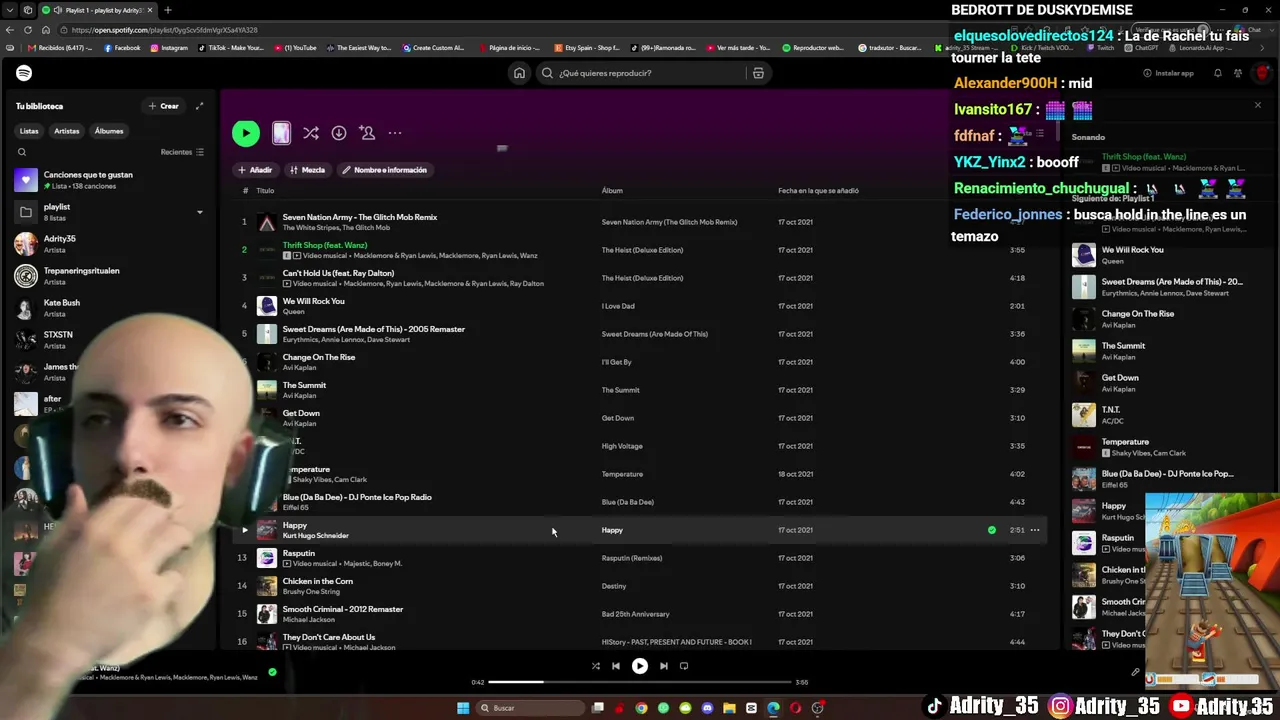Click the Instalar app button
This screenshot has height=720, width=1280.
click(x=1168, y=73)
